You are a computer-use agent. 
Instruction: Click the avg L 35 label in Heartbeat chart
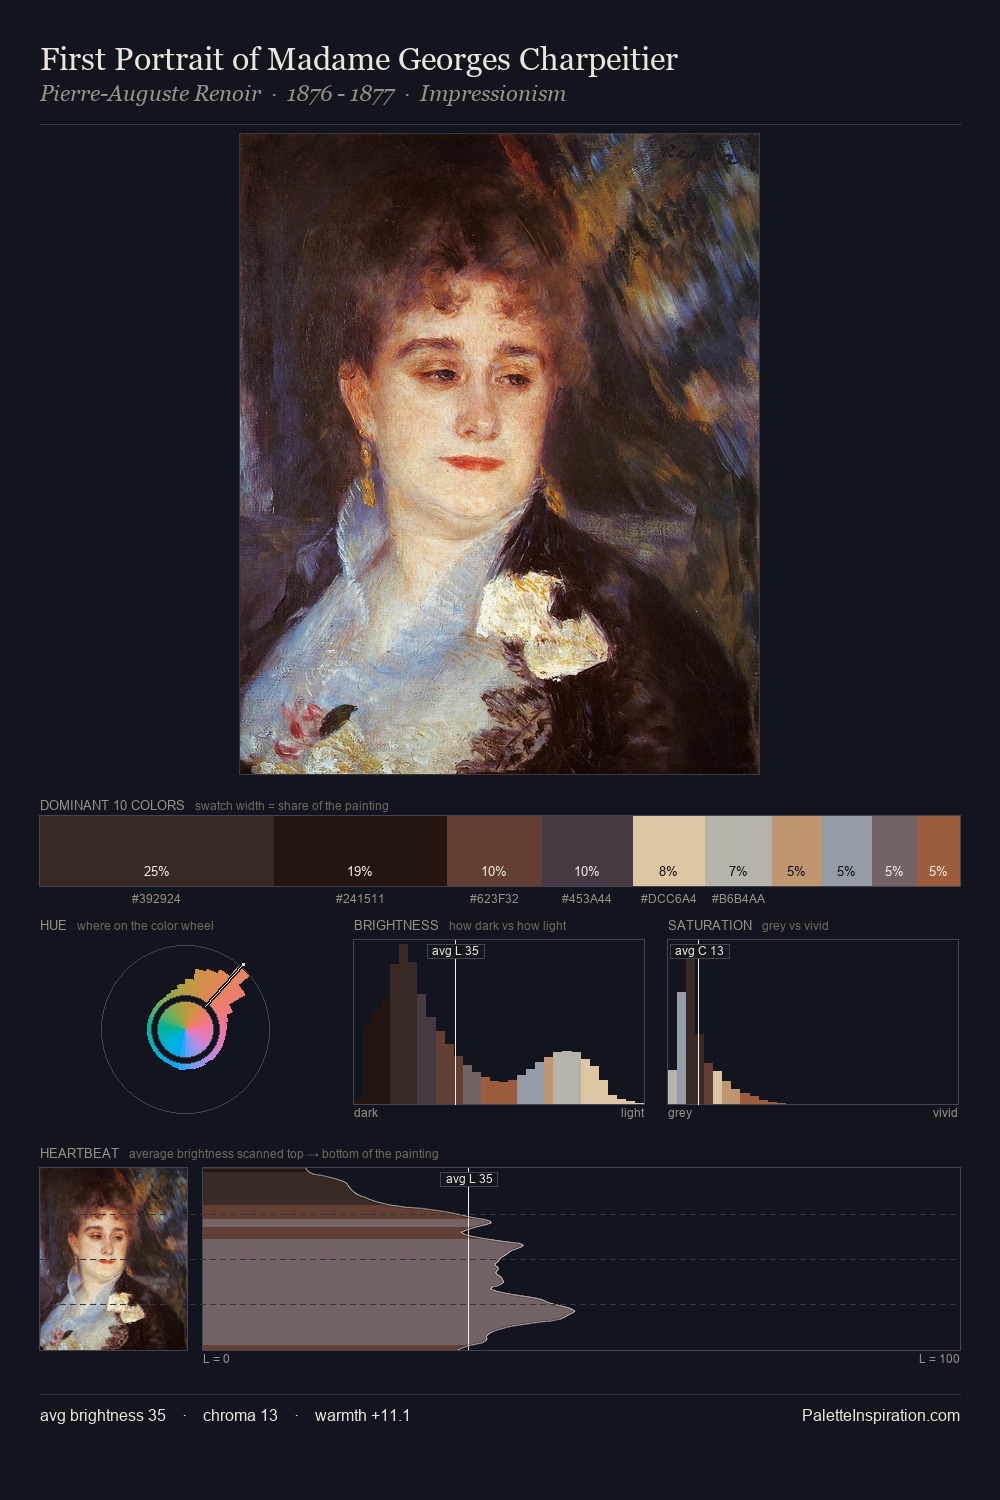tap(469, 1179)
